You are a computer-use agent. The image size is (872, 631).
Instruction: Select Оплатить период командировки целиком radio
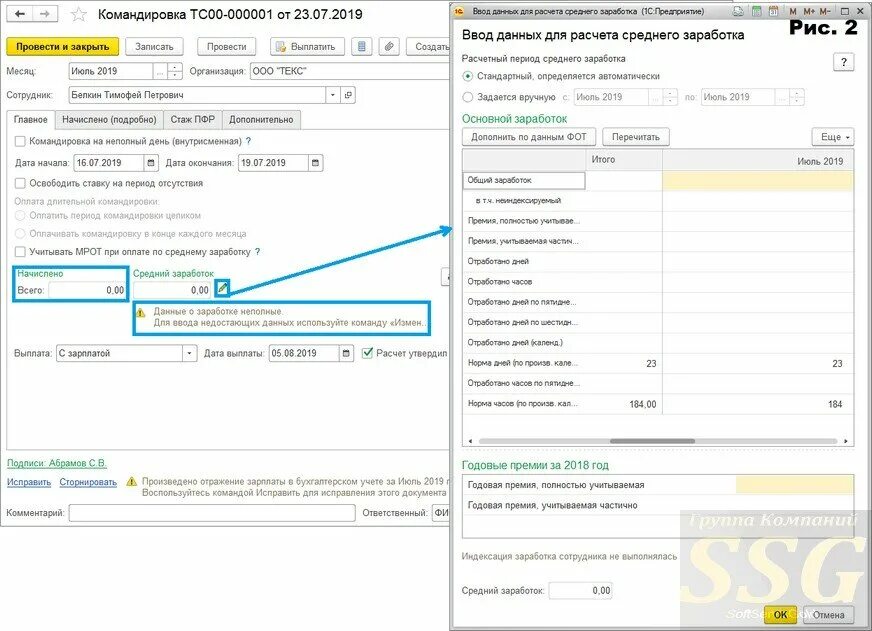pos(20,216)
